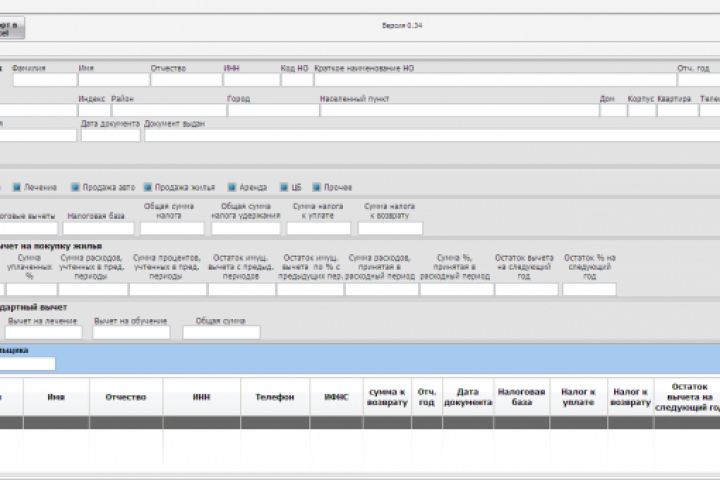Image resolution: width=720 pixels, height=480 pixels.
Task: Focus the Отчество input field at top
Action: [186, 80]
